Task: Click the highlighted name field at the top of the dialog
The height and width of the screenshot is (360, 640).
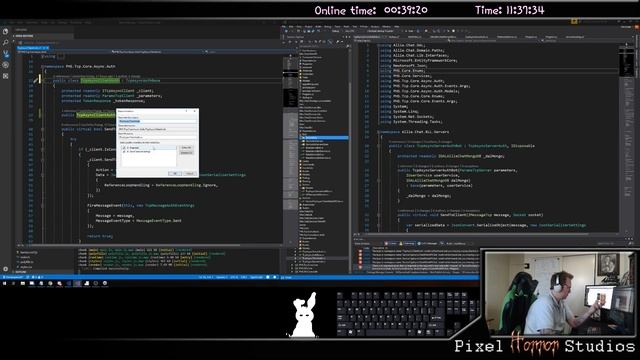Action: pyautogui.click(x=157, y=121)
